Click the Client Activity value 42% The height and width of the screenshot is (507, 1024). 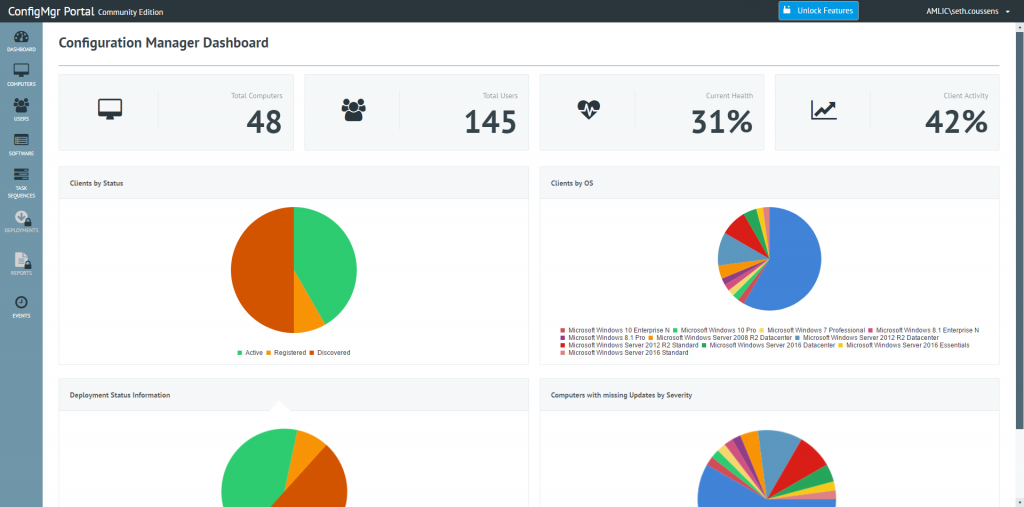[x=956, y=122]
